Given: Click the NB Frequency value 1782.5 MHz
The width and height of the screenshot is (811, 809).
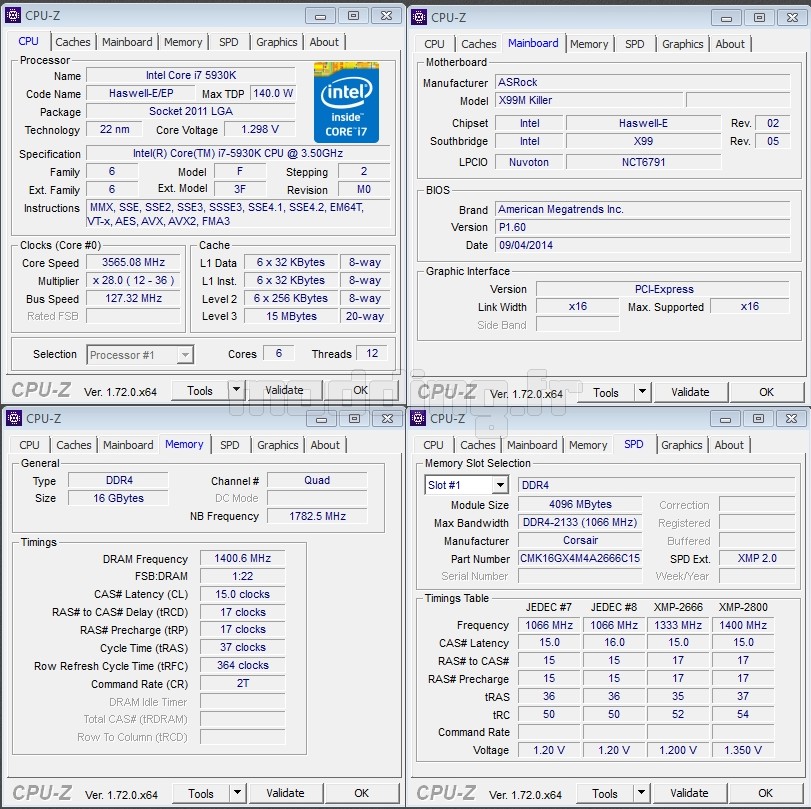Looking at the screenshot, I should [318, 516].
